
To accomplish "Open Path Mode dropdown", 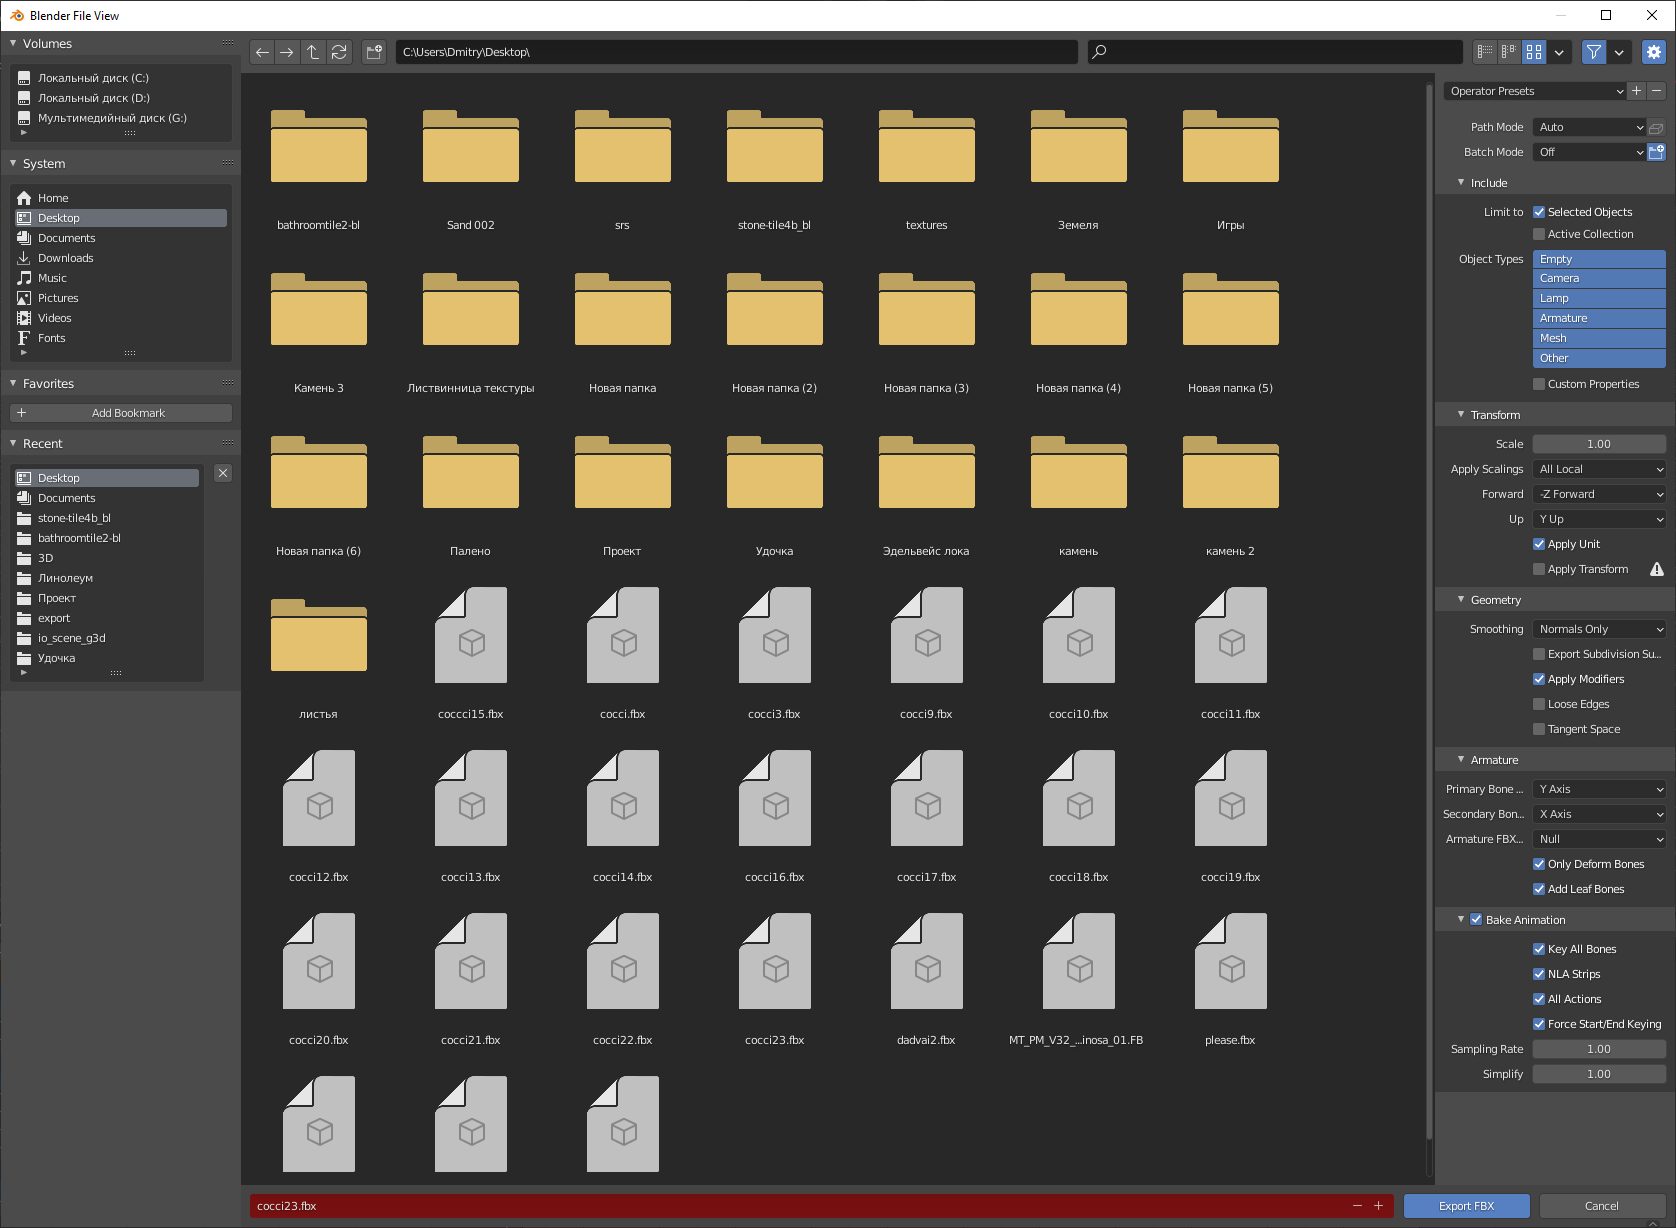I will click(1588, 127).
